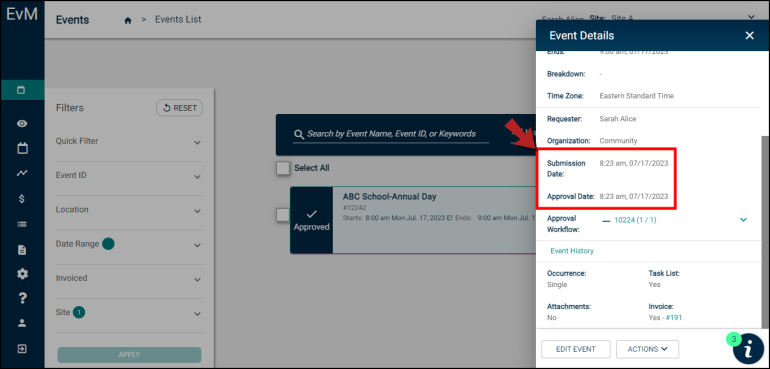Image resolution: width=770 pixels, height=369 pixels.
Task: Click the EvM logo
Action: pos(22,14)
